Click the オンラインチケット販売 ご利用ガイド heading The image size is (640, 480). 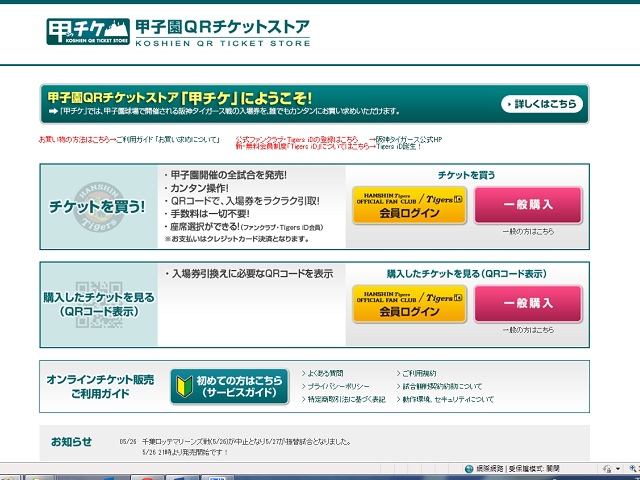[100, 387]
